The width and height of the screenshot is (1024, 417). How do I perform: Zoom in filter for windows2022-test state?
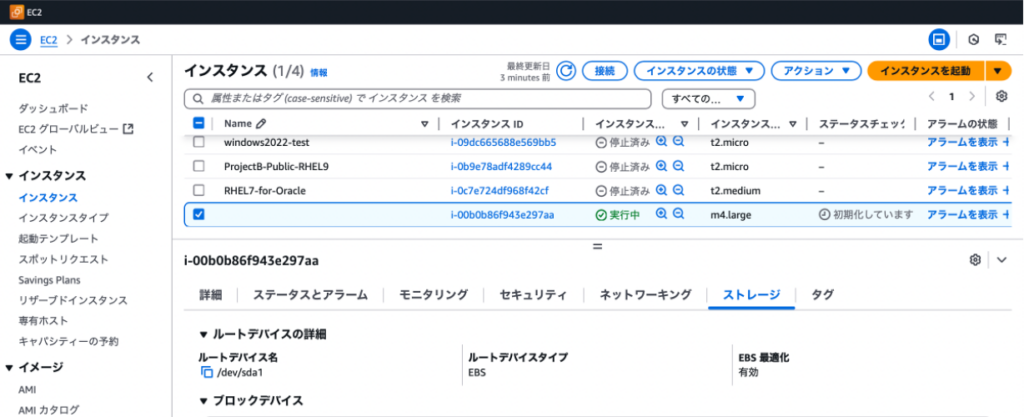pyautogui.click(x=662, y=142)
